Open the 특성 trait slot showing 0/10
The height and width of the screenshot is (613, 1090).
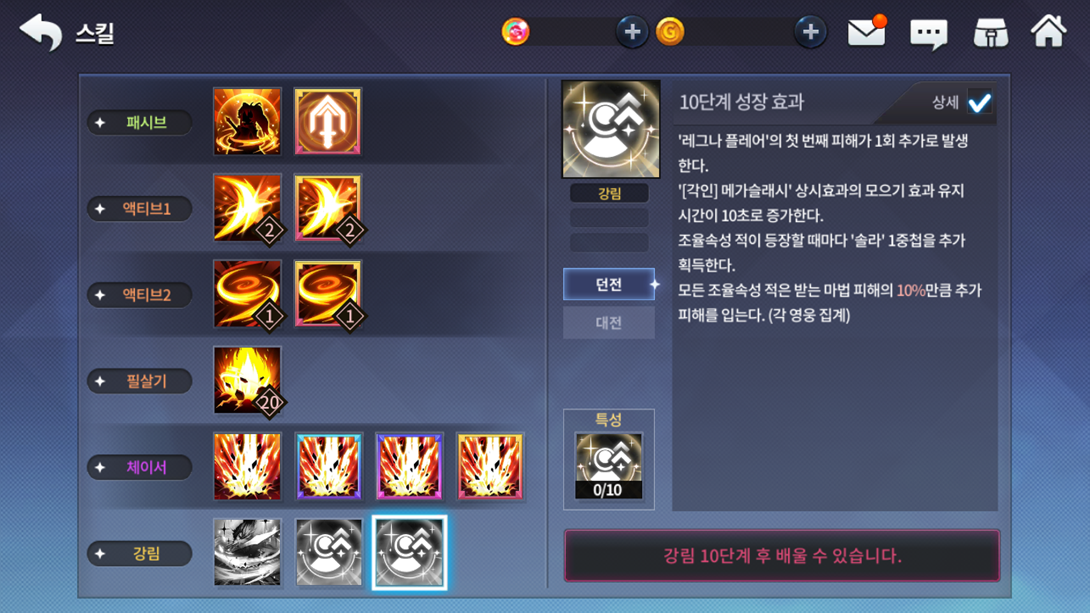608,466
